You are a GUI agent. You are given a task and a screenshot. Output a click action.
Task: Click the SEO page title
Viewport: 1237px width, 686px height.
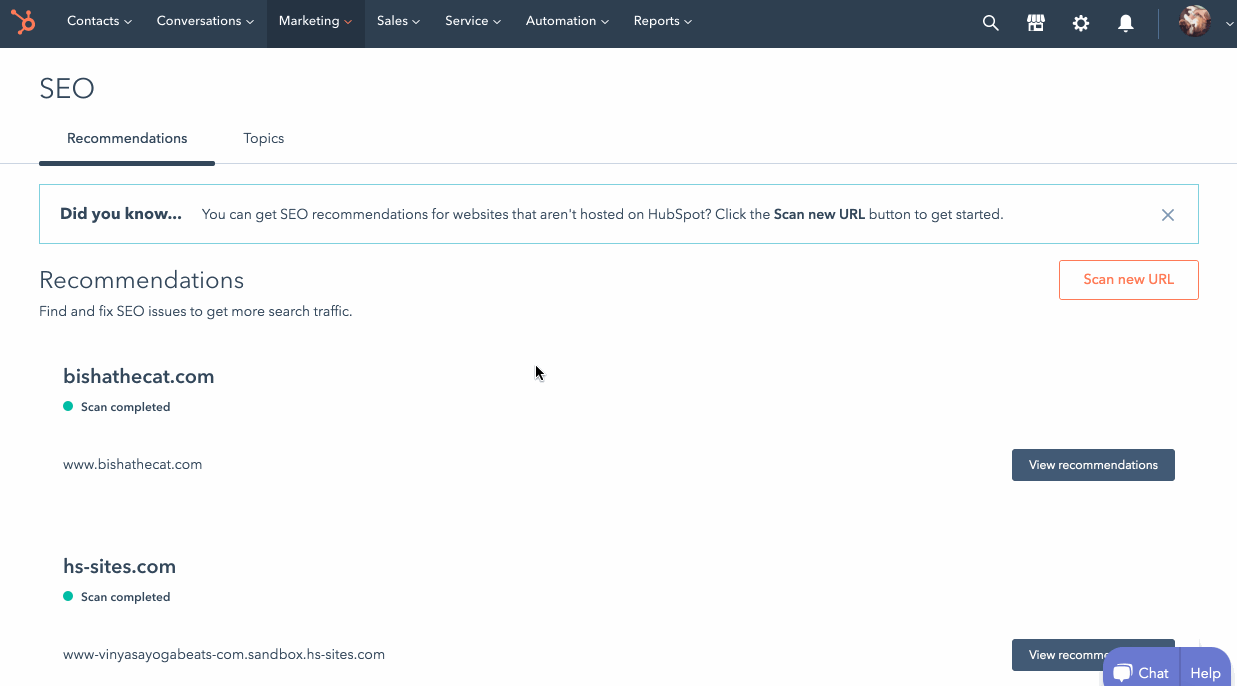pos(67,89)
